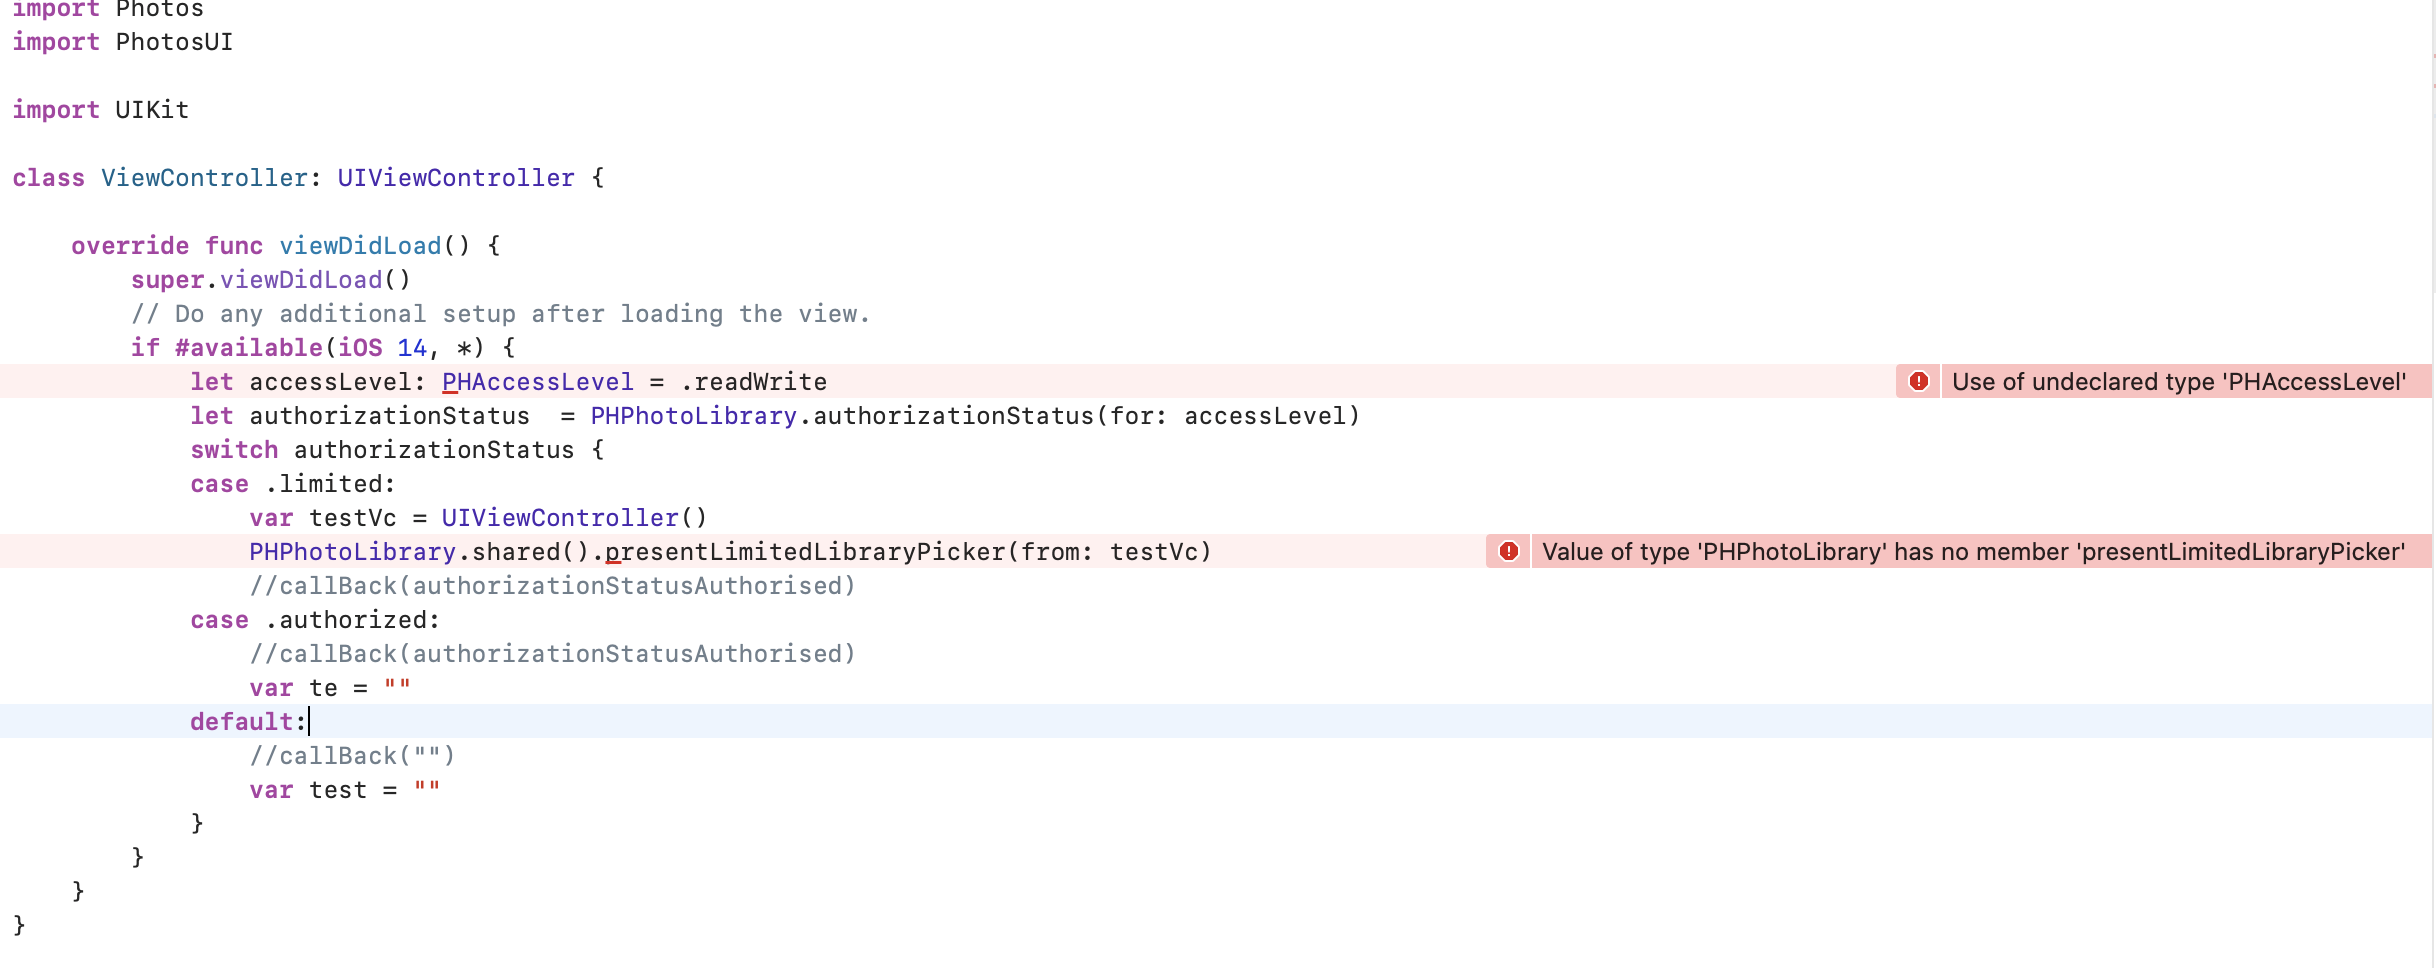
Task: Click the viewDidLoad function name after override func
Action: (x=360, y=245)
